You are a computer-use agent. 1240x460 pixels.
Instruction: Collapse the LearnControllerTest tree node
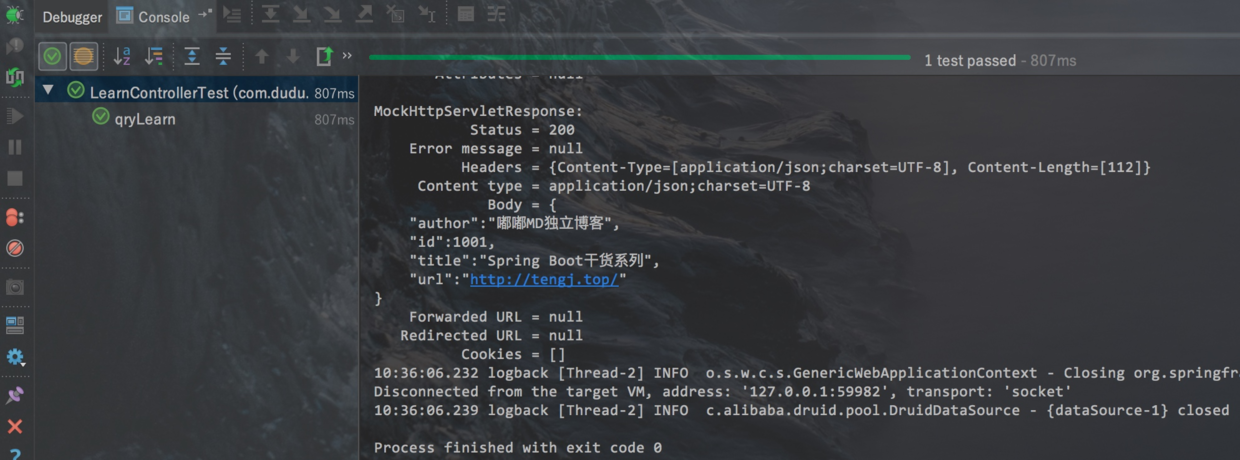[x=48, y=91]
